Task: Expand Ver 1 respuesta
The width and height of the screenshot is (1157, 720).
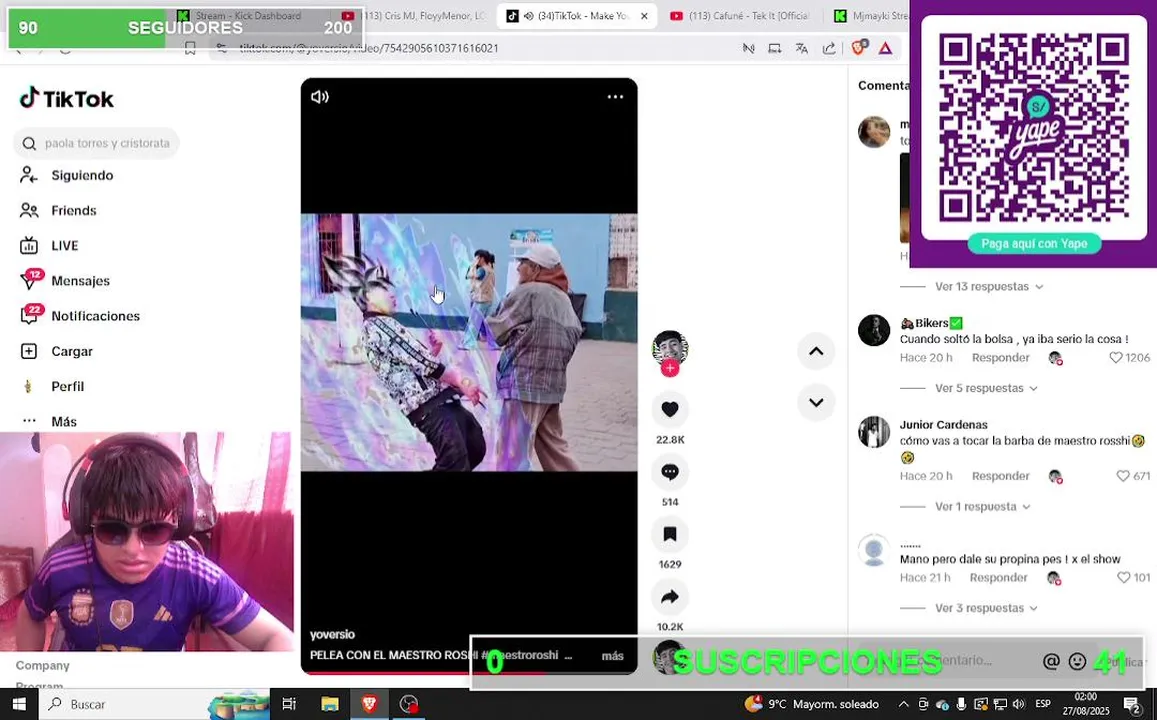Action: click(982, 507)
